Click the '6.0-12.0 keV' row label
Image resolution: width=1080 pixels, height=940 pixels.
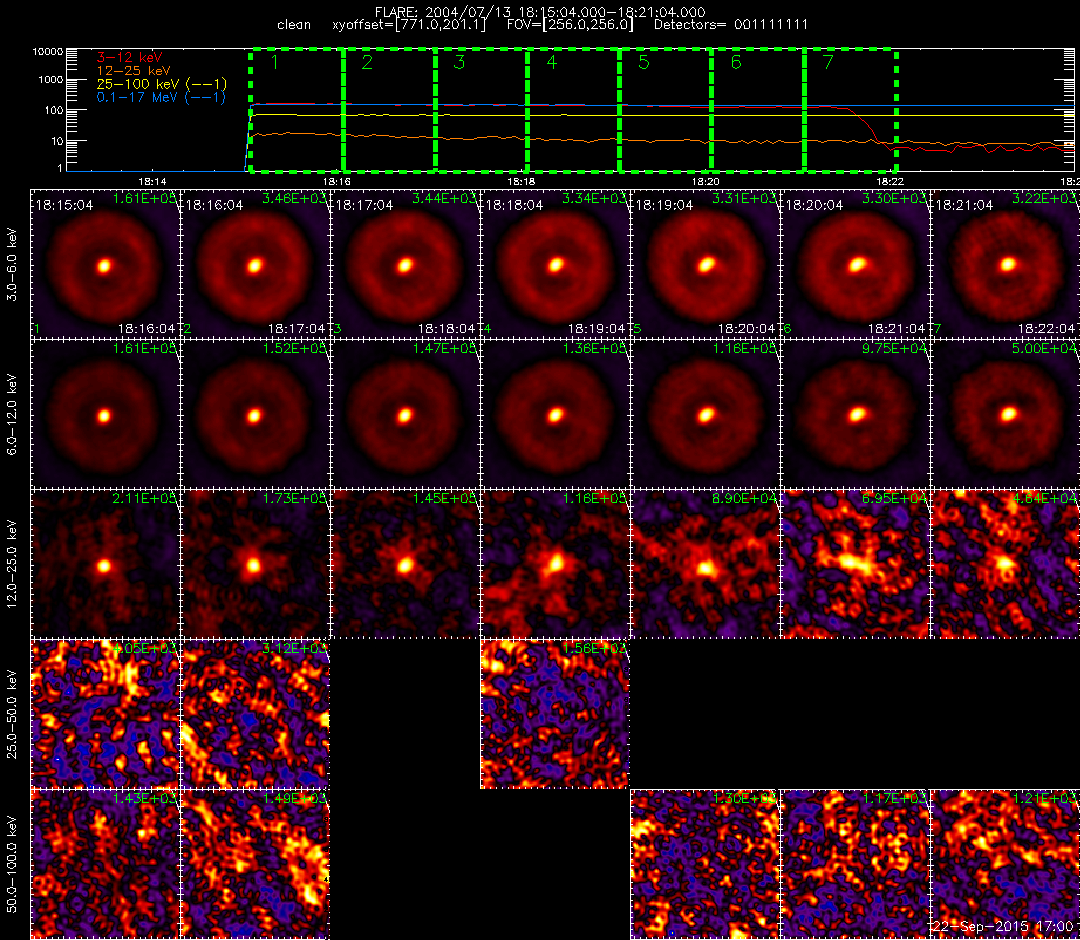click(12, 415)
